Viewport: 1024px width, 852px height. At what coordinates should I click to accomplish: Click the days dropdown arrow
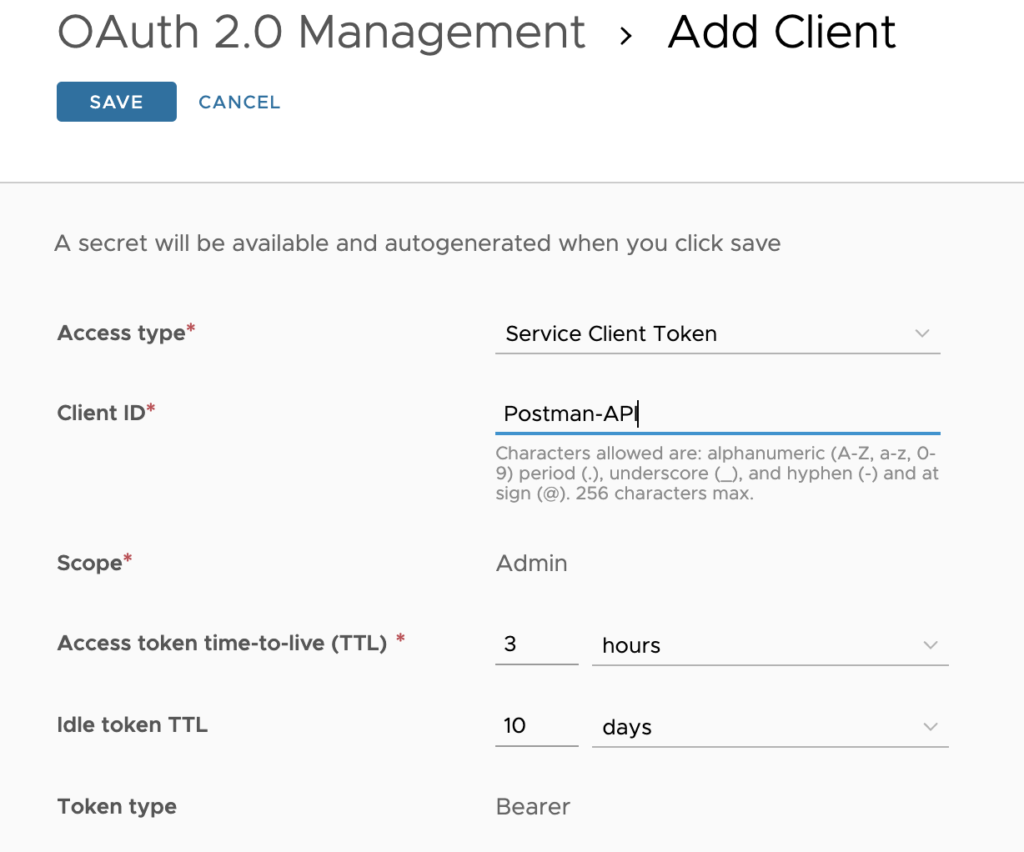coord(930,727)
